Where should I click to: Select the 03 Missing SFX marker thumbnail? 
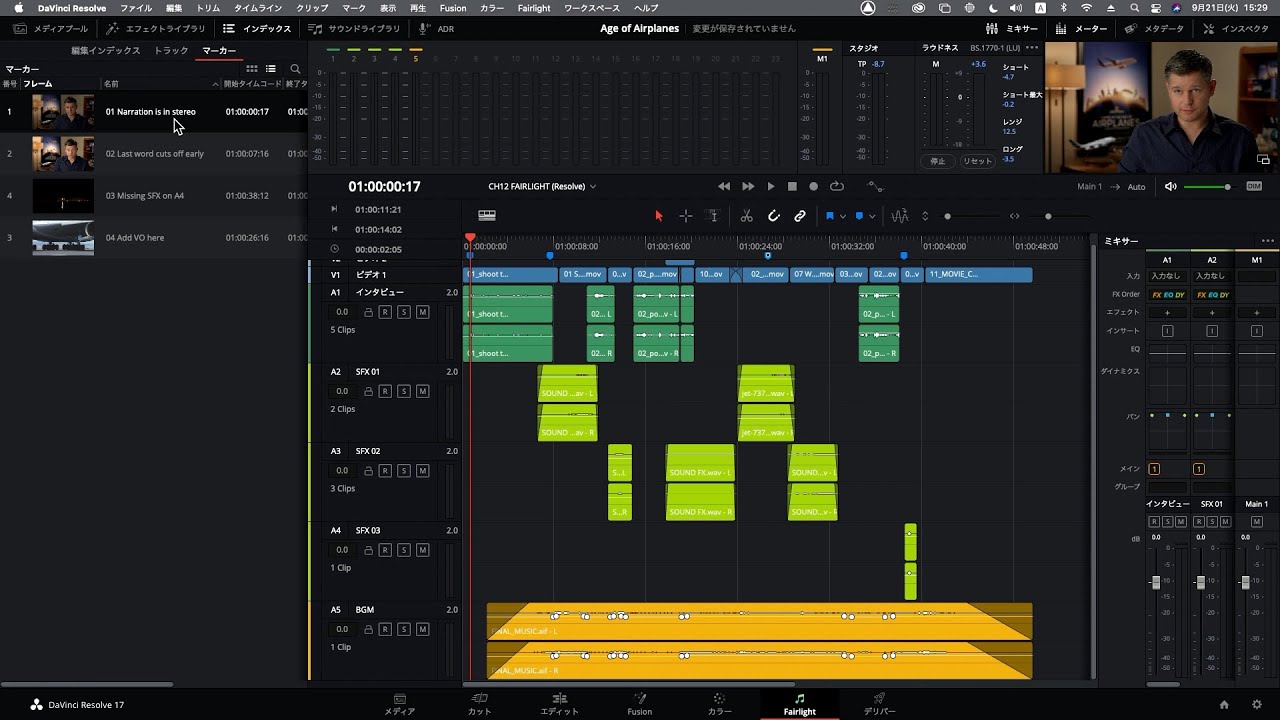coord(62,195)
